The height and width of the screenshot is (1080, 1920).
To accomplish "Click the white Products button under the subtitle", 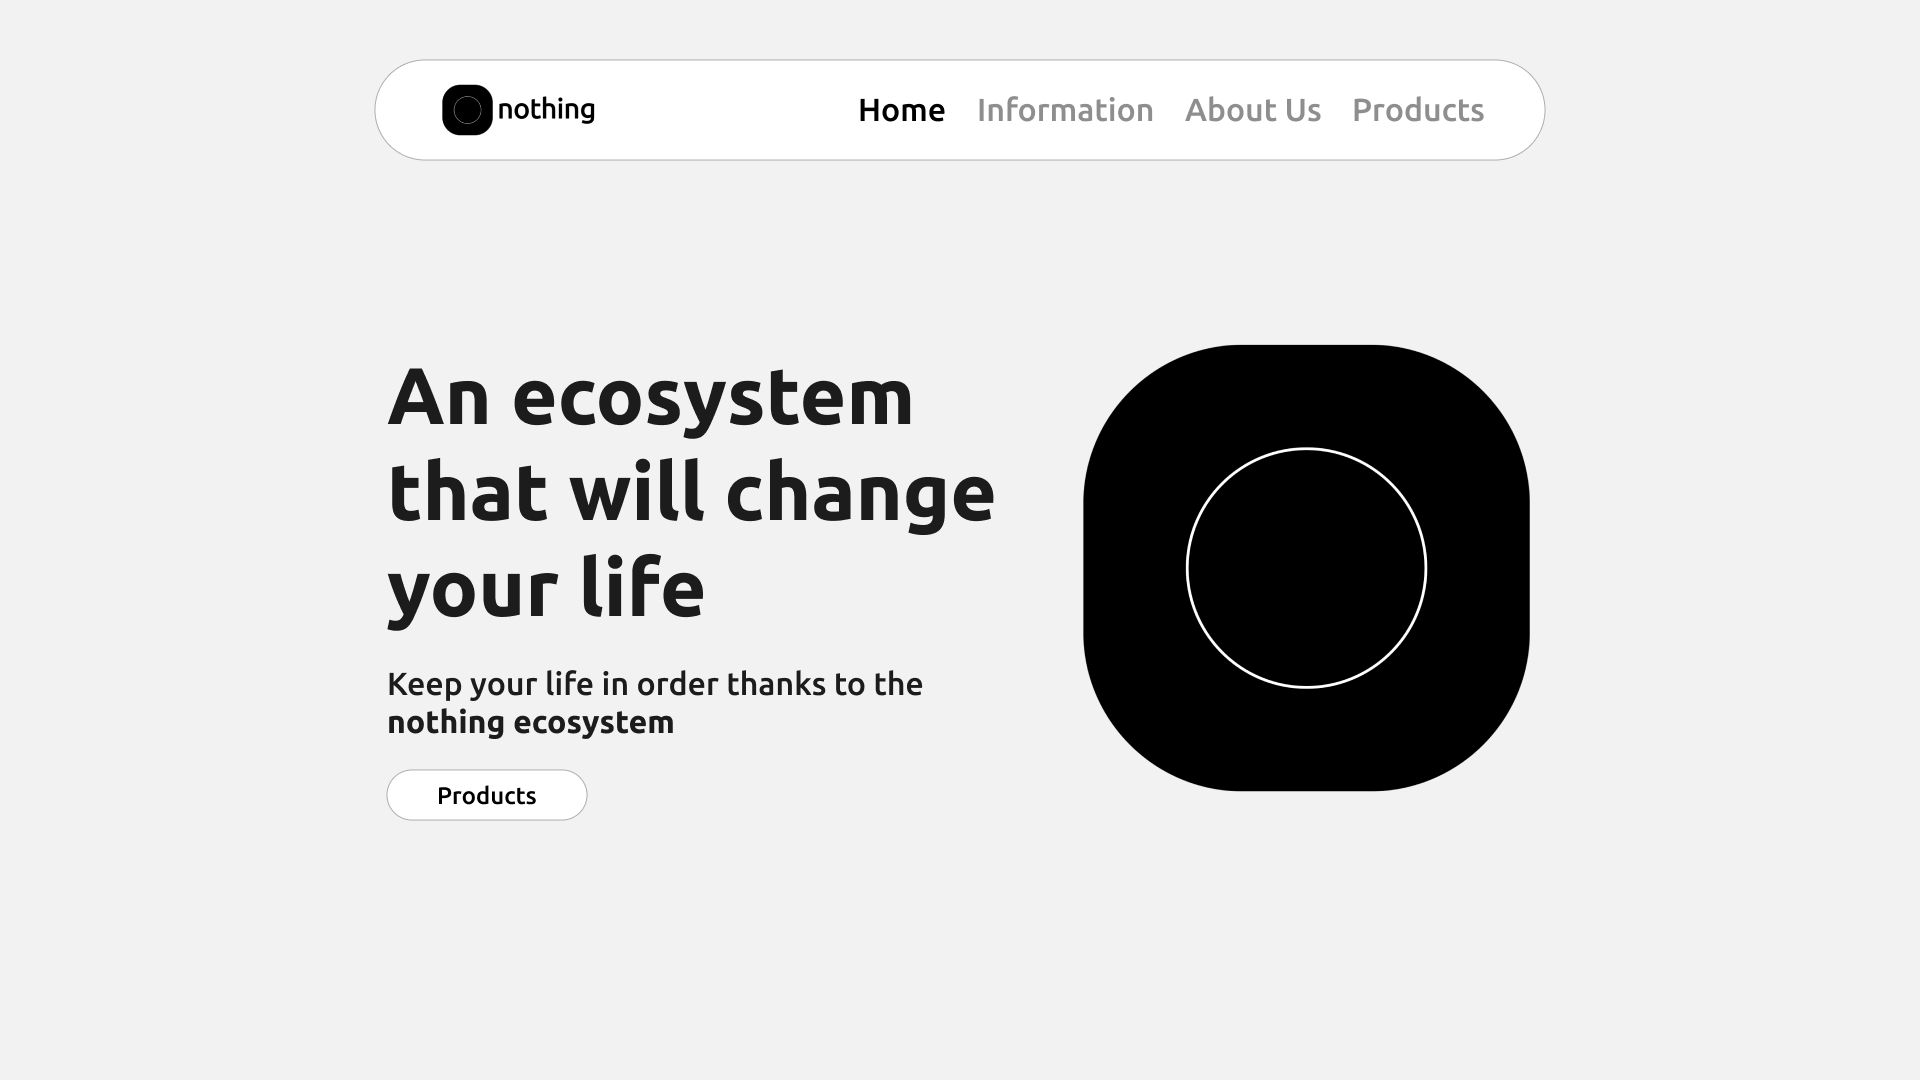I will [x=487, y=795].
